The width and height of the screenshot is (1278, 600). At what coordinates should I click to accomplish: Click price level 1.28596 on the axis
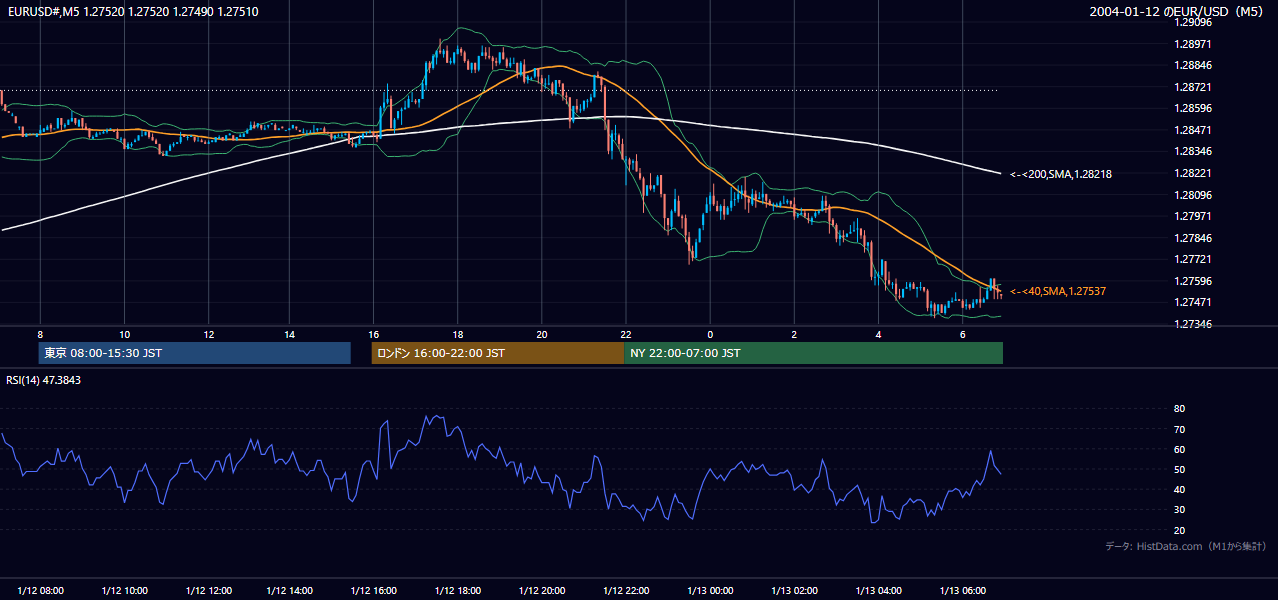pos(1192,108)
